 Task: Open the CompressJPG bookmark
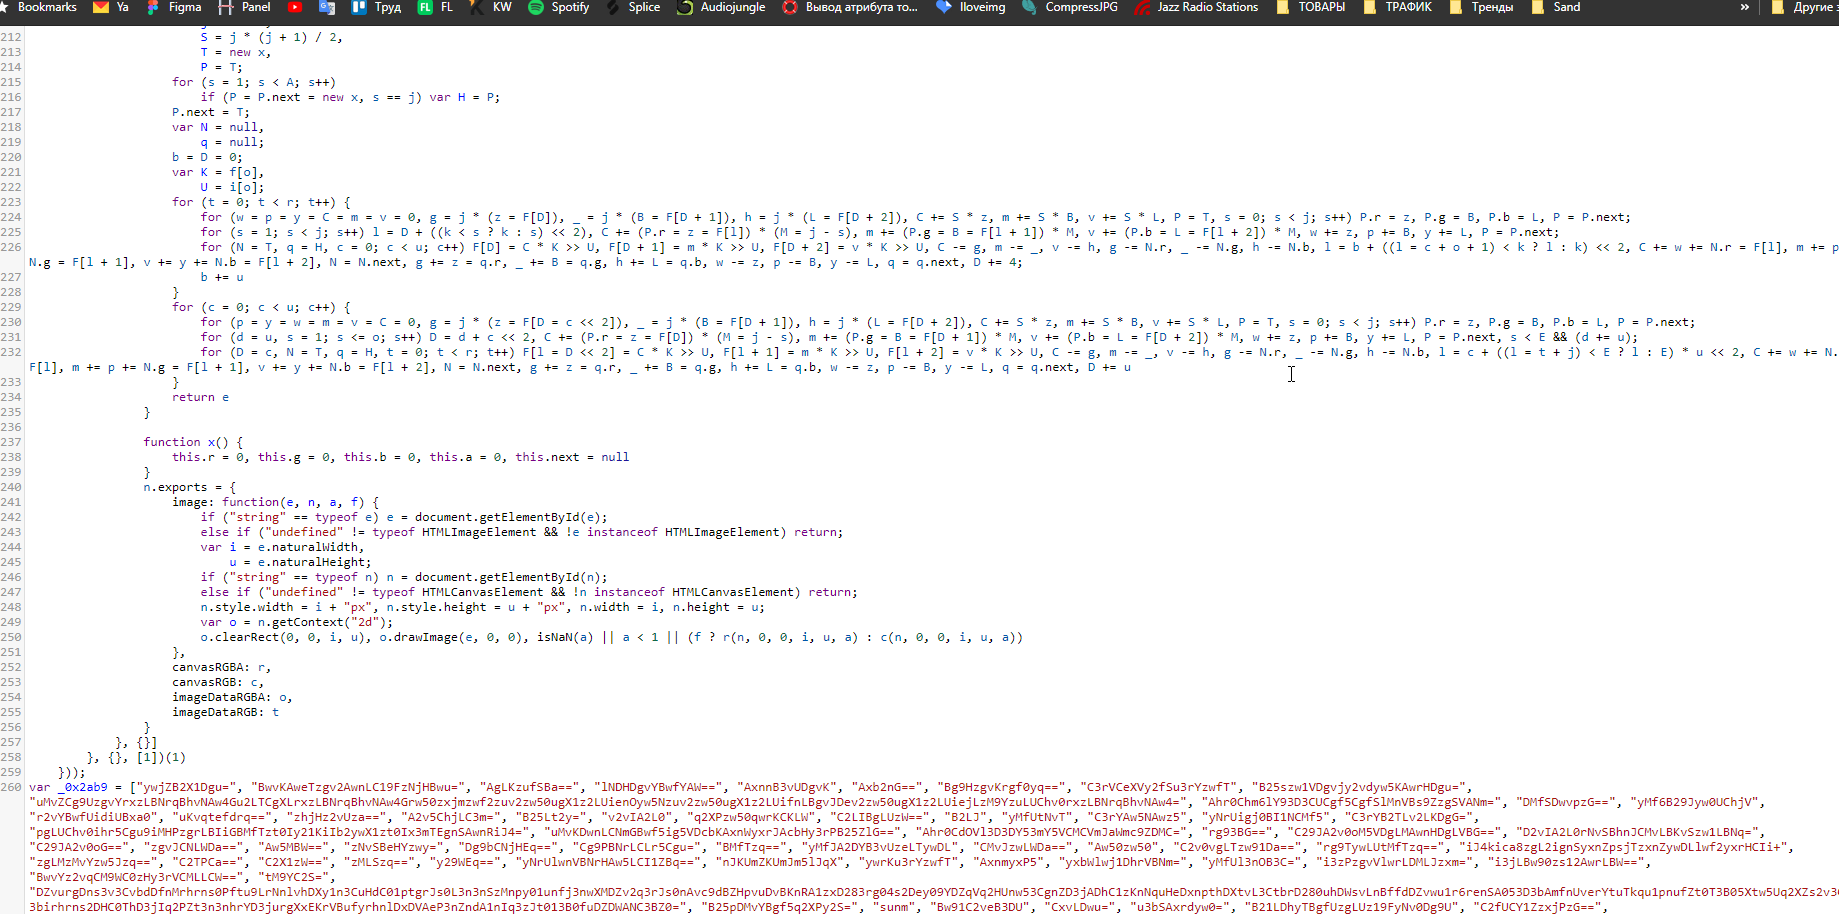tap(1070, 7)
